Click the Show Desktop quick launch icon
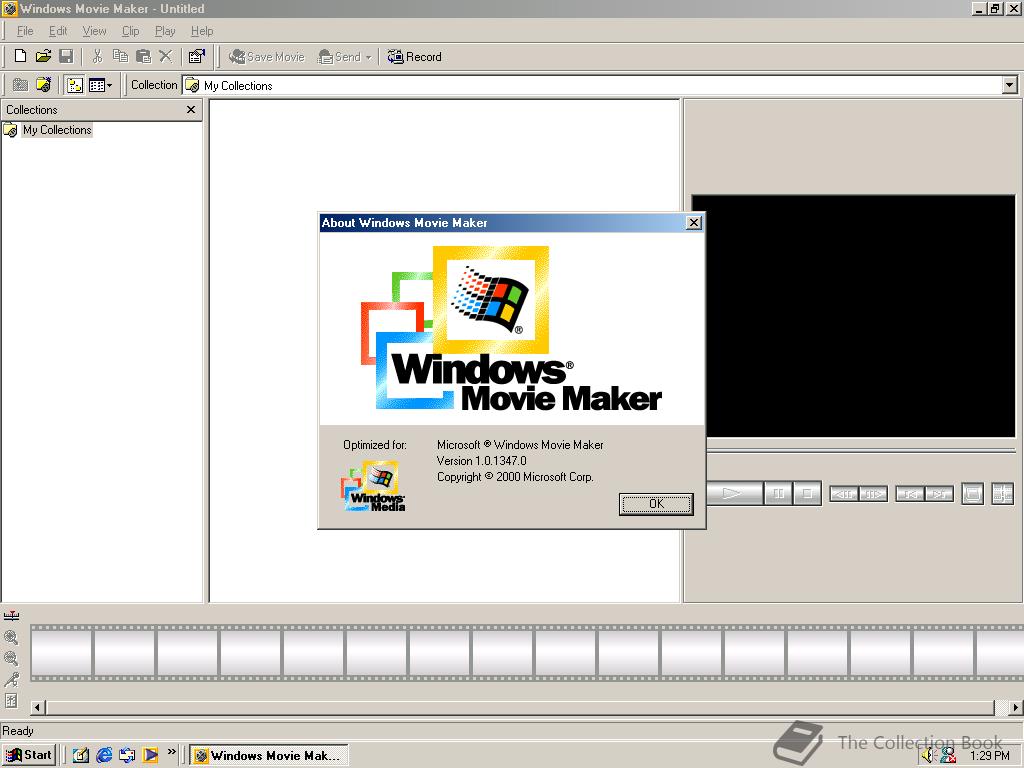Viewport: 1024px width, 768px height. [x=80, y=755]
